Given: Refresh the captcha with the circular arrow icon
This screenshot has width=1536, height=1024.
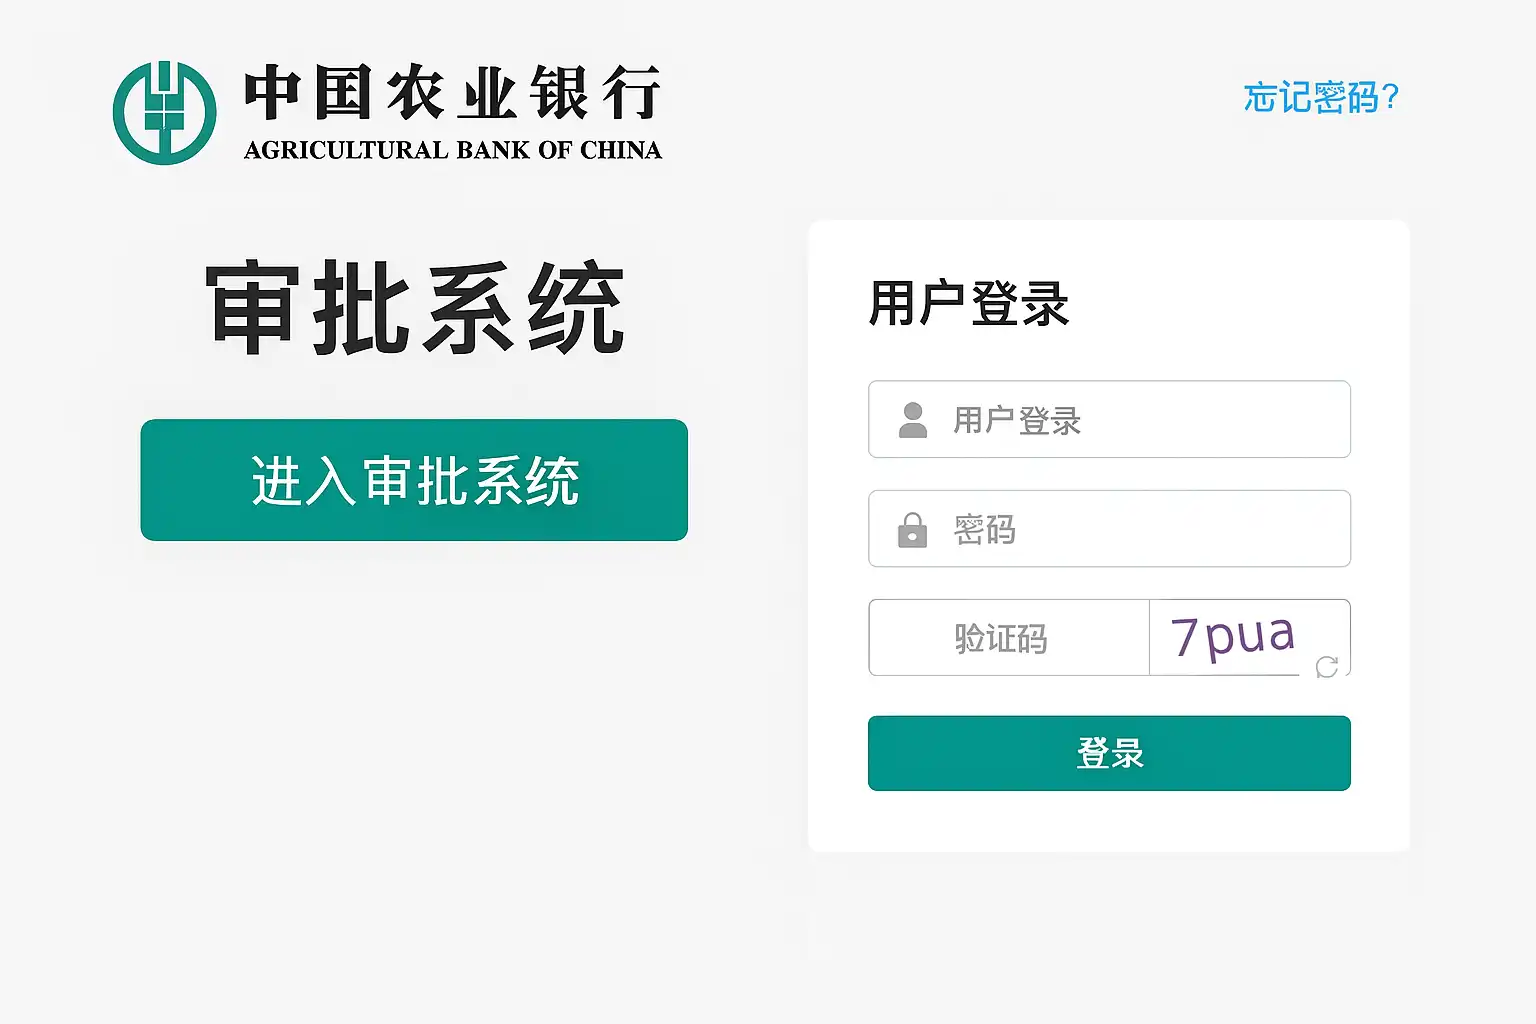Looking at the screenshot, I should point(1327,667).
